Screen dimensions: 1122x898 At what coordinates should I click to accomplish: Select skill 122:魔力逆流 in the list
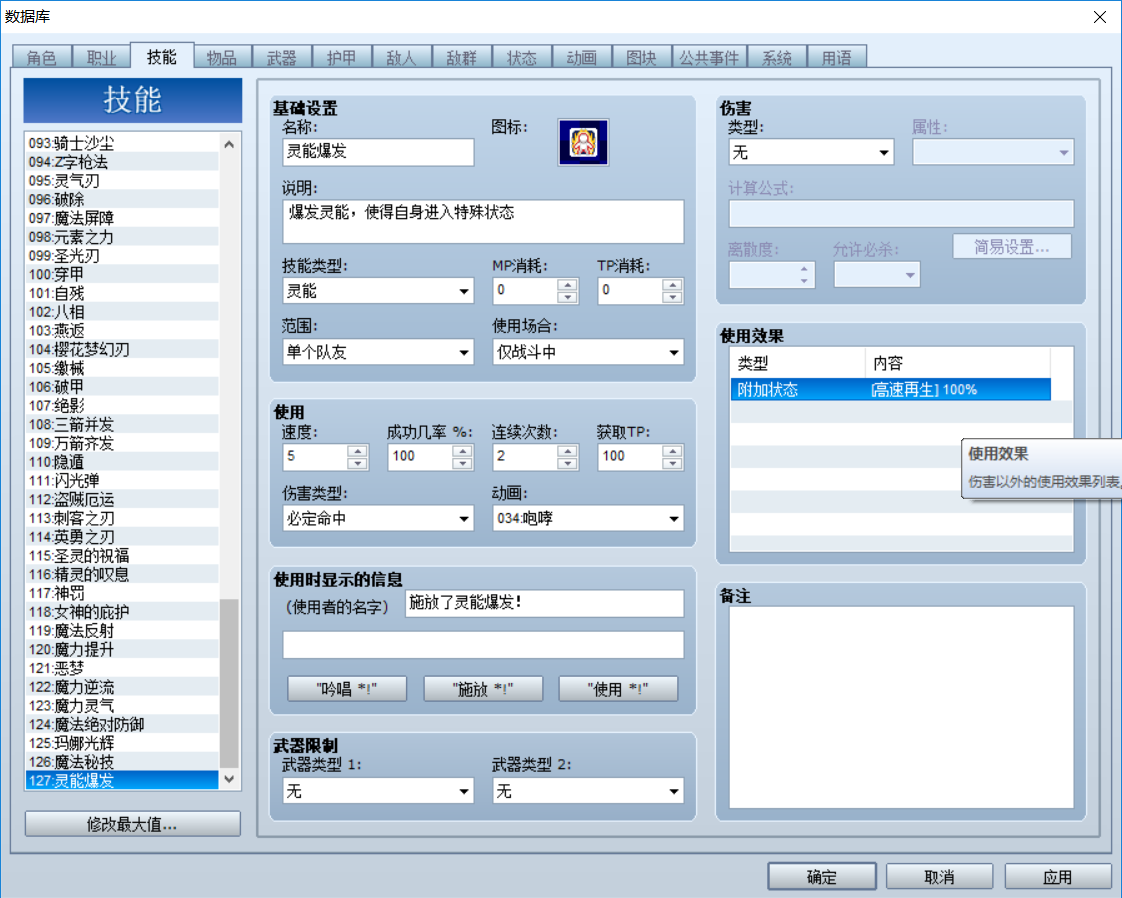(x=122, y=687)
